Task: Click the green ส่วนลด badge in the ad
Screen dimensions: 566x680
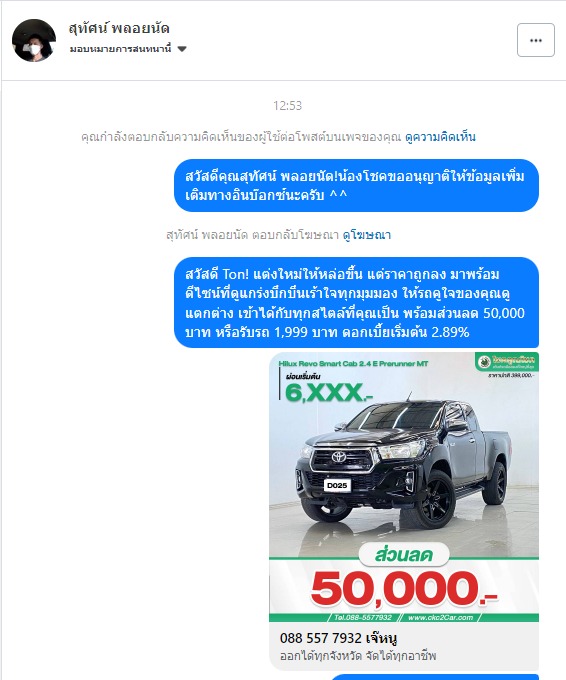Action: click(404, 555)
